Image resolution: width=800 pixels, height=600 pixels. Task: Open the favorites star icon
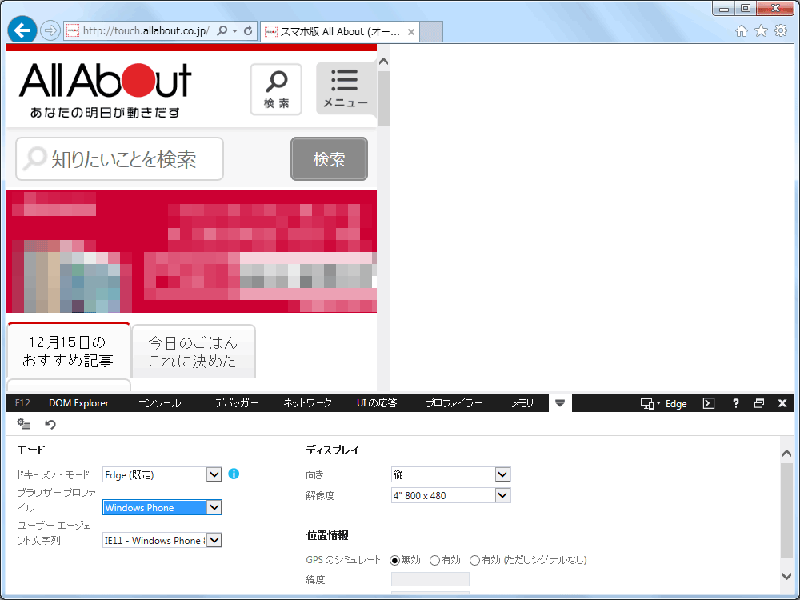(761, 31)
